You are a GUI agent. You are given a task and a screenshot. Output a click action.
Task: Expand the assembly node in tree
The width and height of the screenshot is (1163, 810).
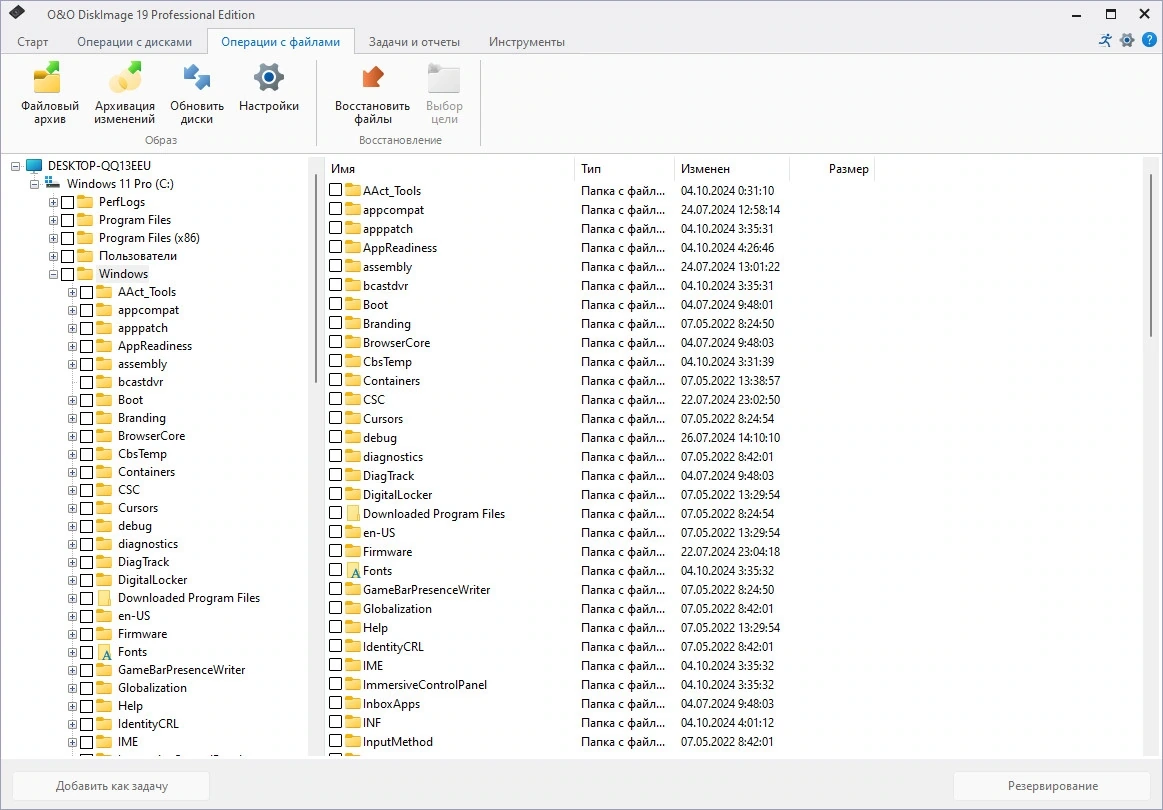[x=73, y=364]
